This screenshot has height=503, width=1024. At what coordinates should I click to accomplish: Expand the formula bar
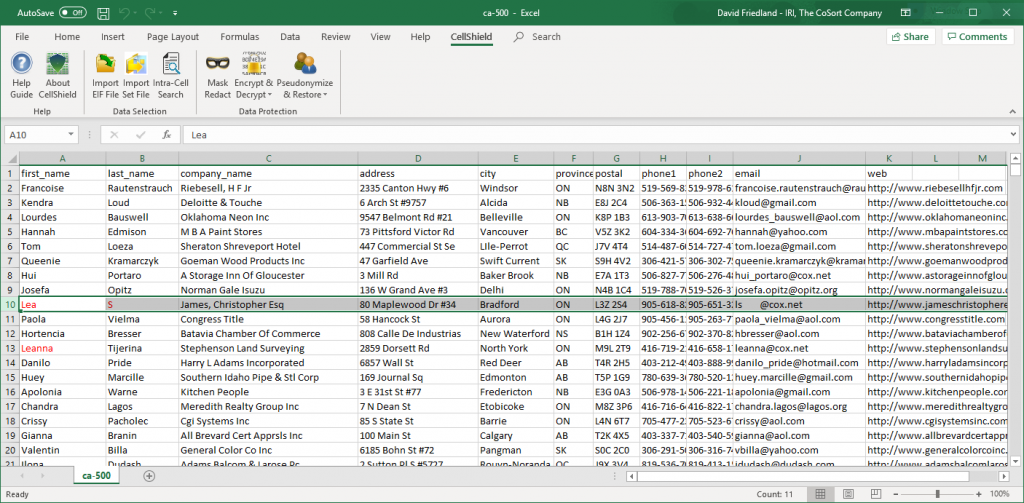pyautogui.click(x=1012, y=135)
